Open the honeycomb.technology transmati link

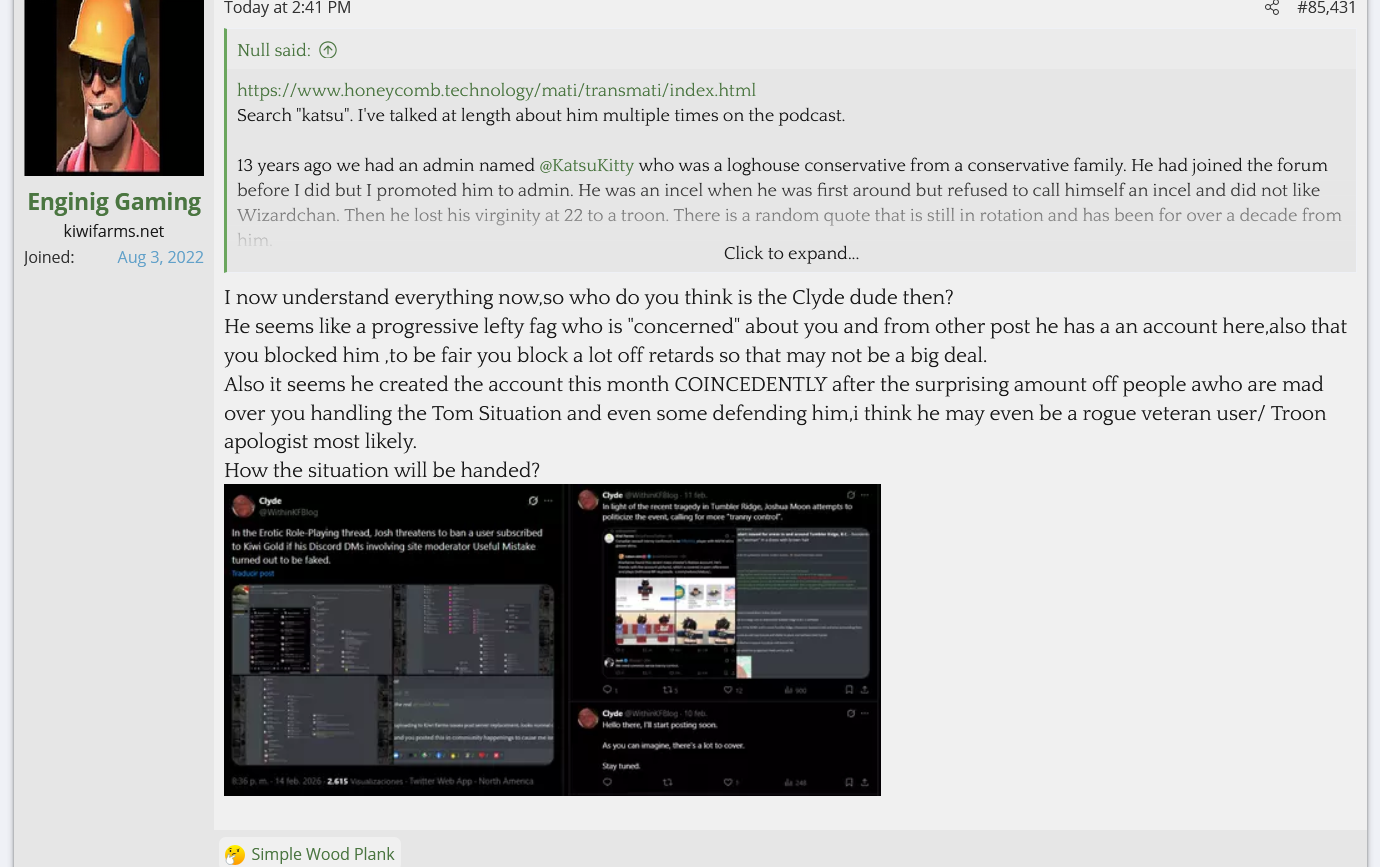pos(496,90)
